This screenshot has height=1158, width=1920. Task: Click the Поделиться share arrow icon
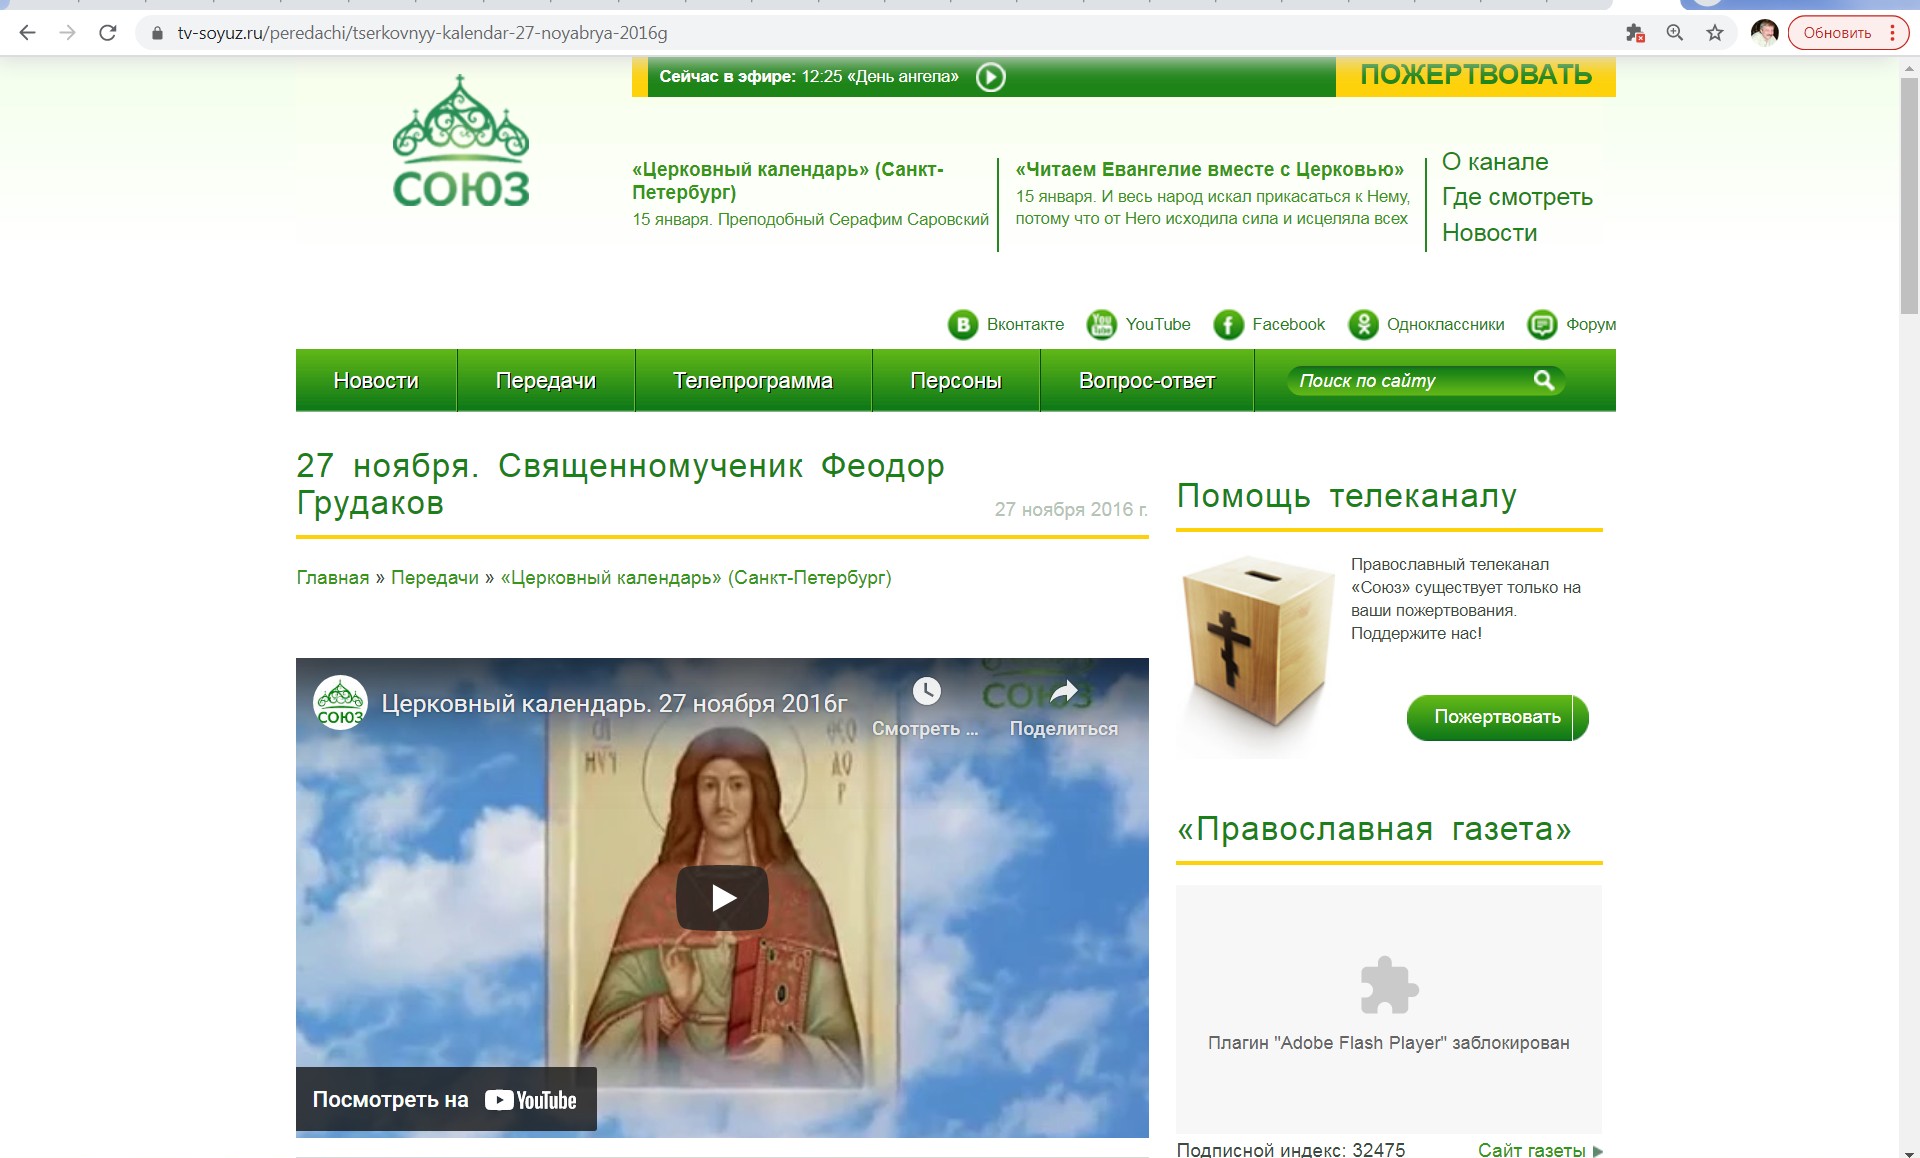click(x=1064, y=691)
